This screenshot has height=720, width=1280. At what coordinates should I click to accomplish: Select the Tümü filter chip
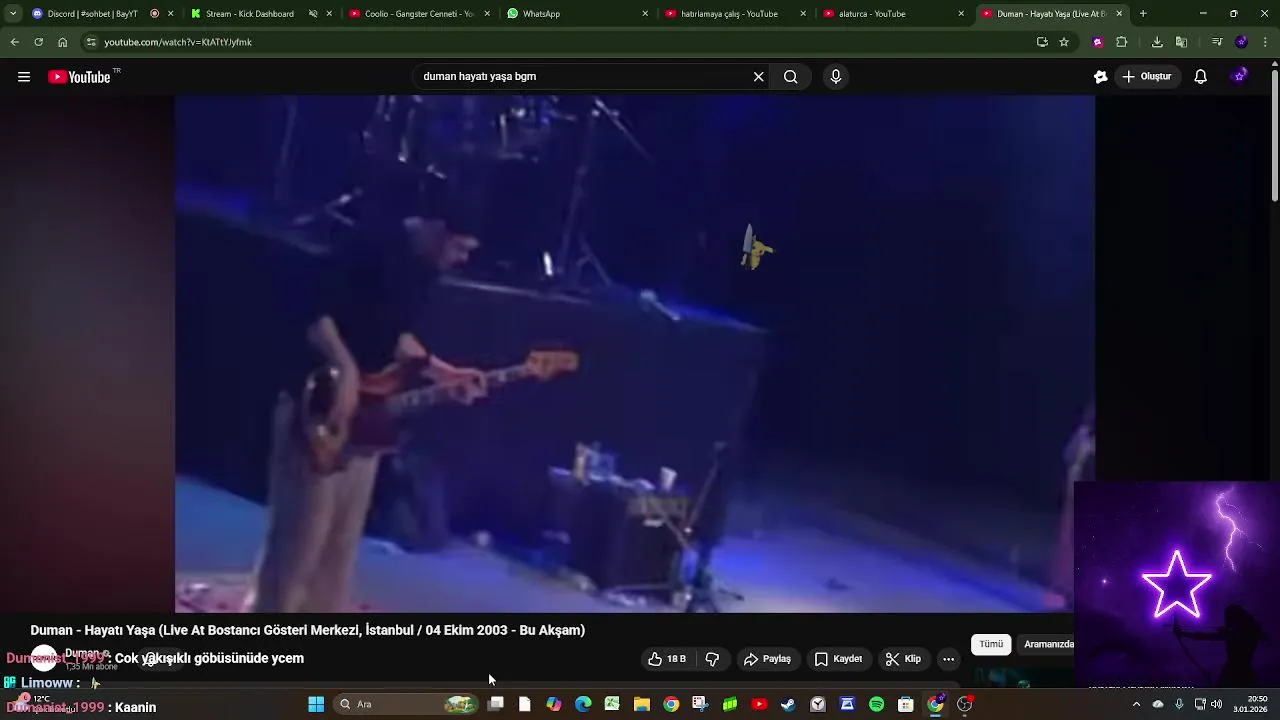(991, 645)
